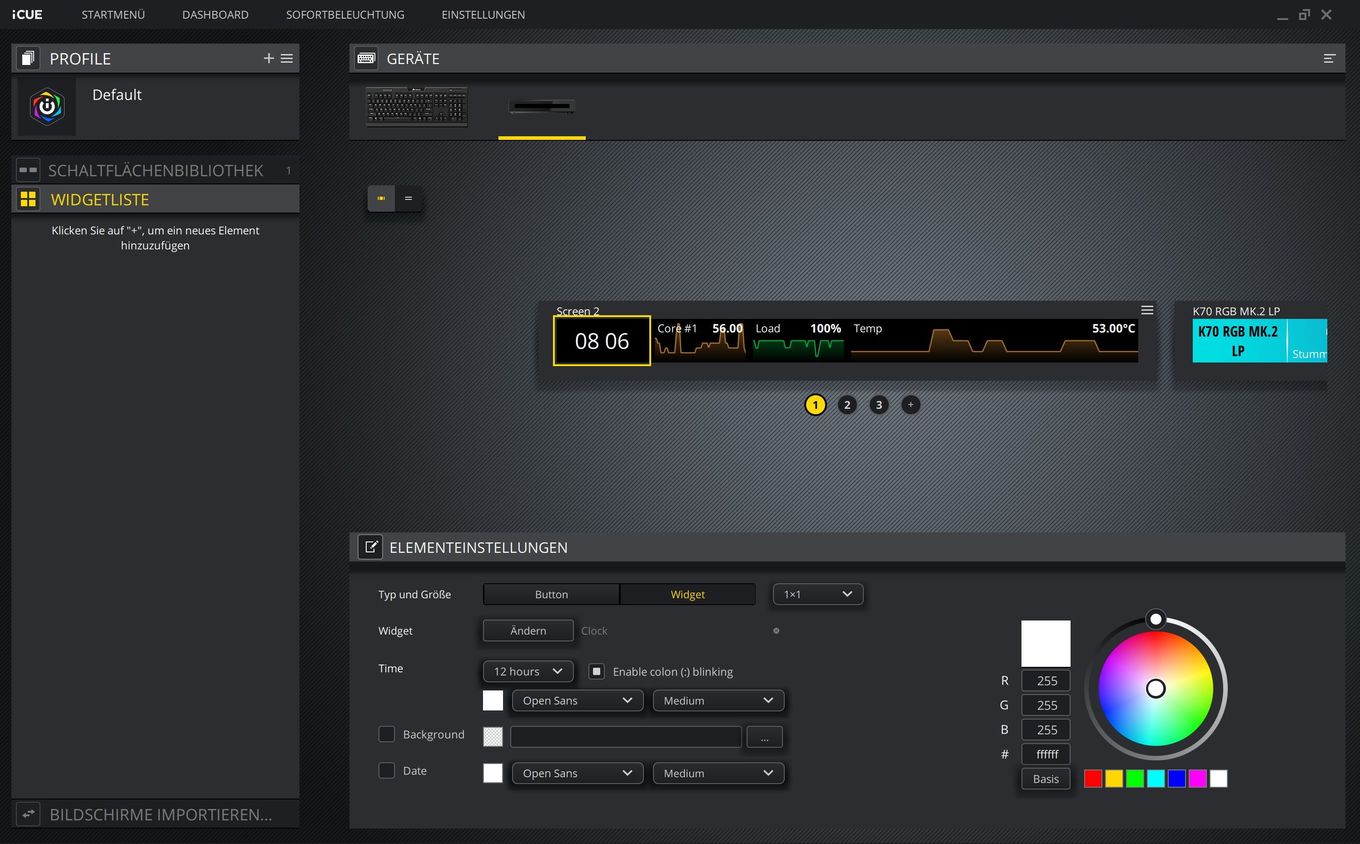Image resolution: width=1360 pixels, height=844 pixels.
Task: Open the Screen 2 hamburger menu
Action: [1147, 310]
